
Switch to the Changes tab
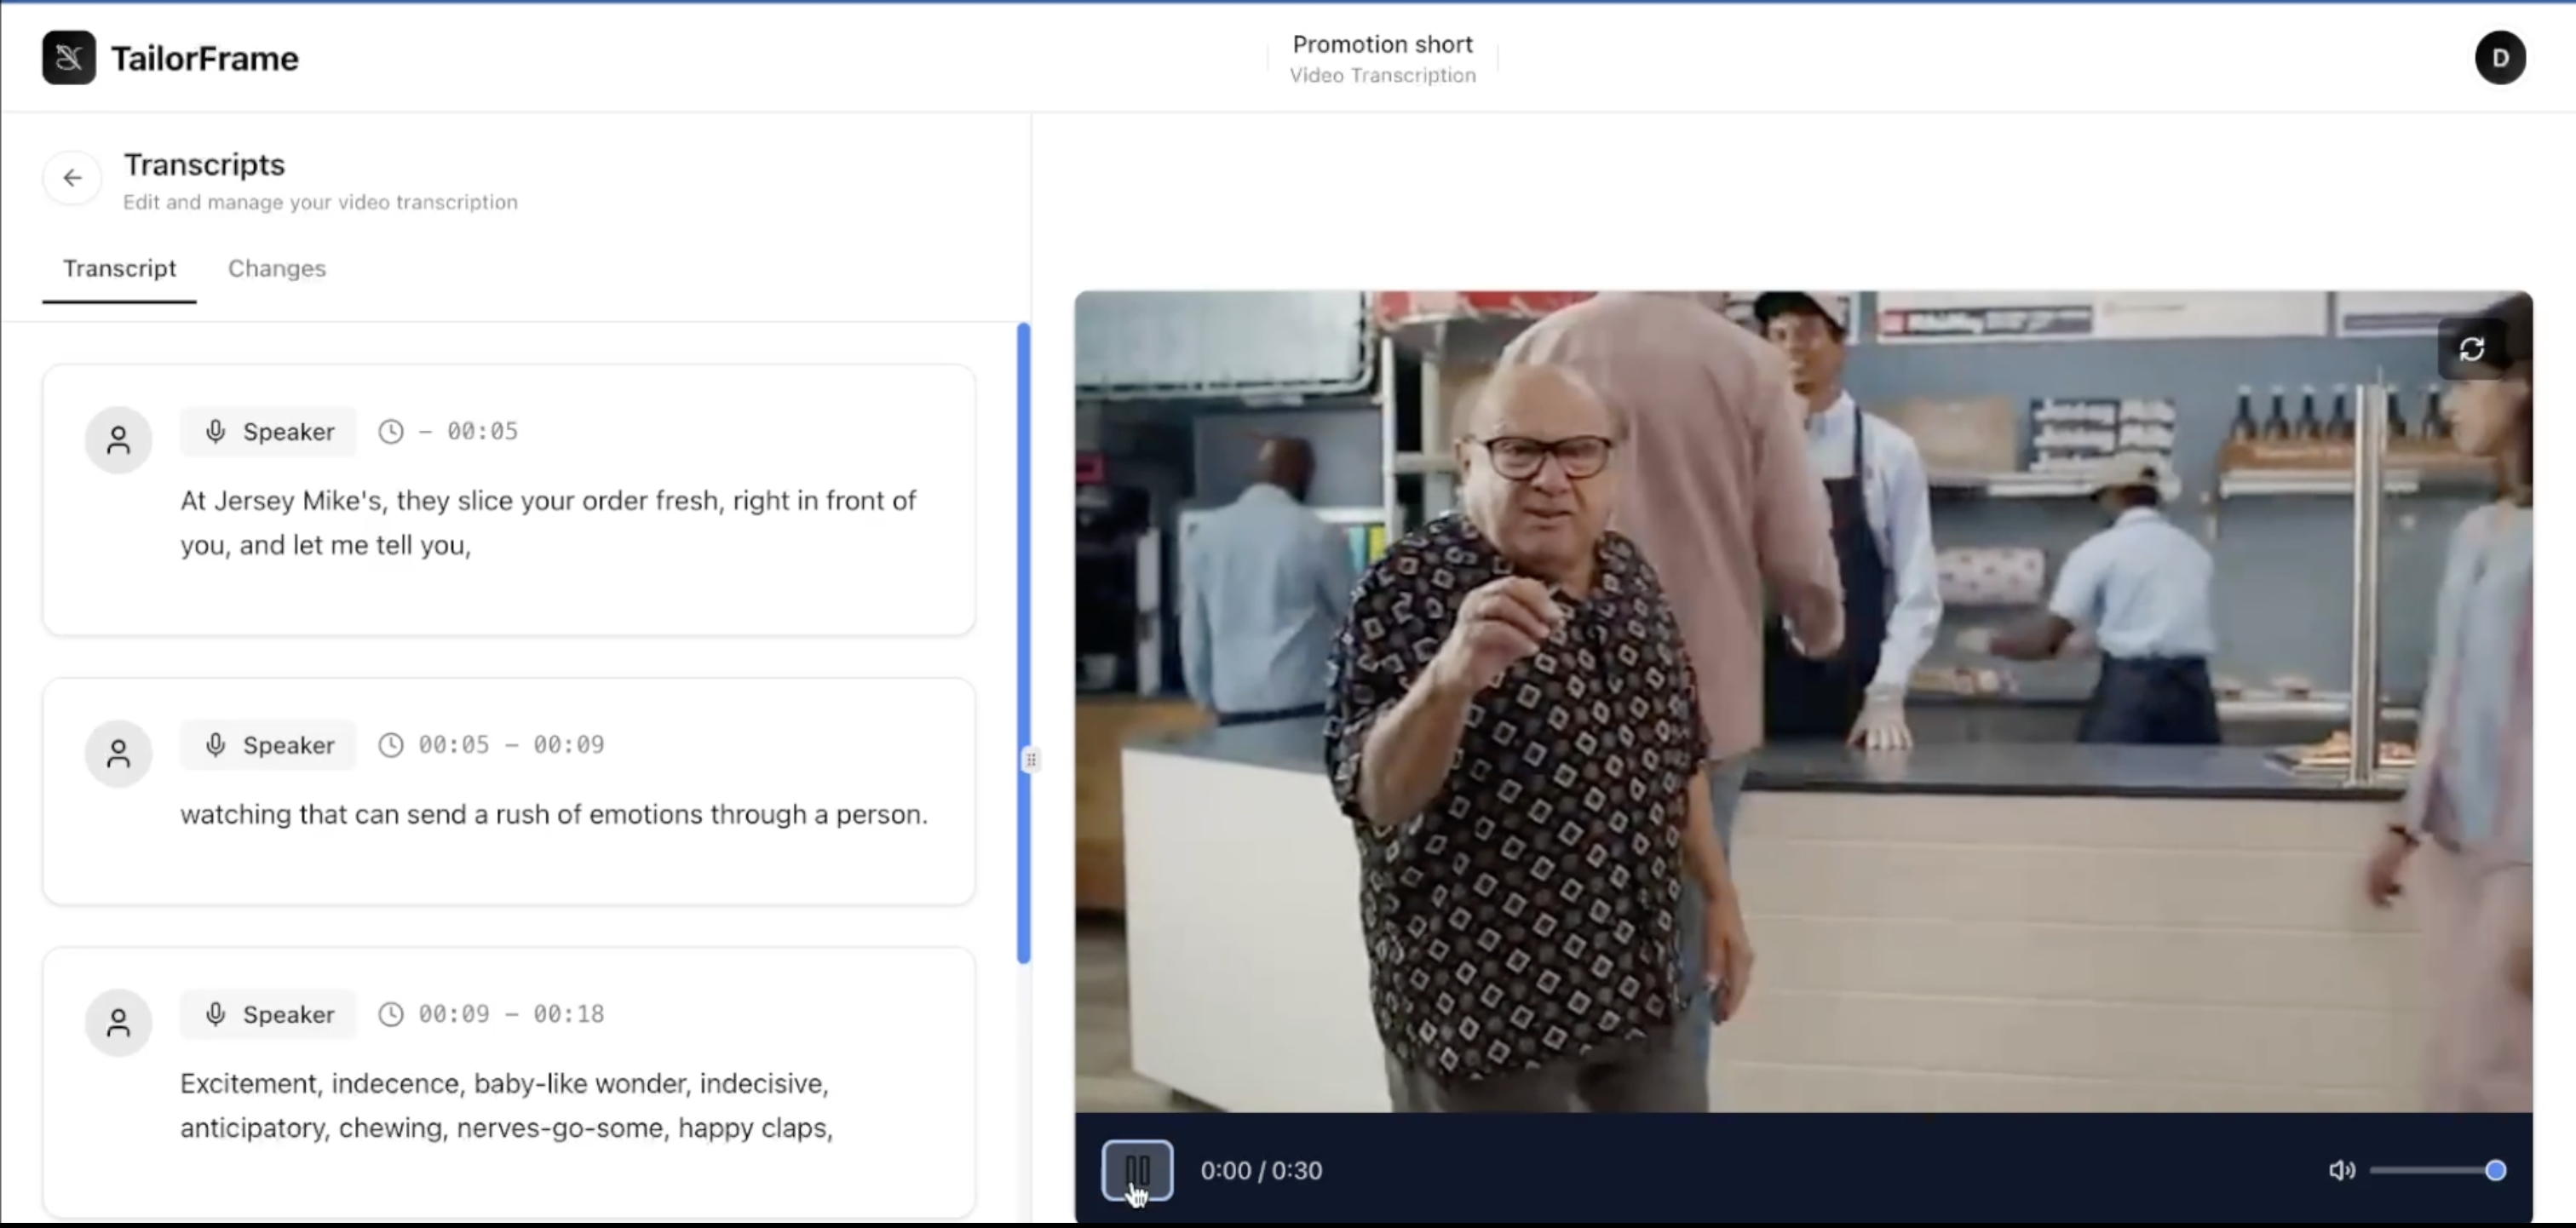coord(277,268)
